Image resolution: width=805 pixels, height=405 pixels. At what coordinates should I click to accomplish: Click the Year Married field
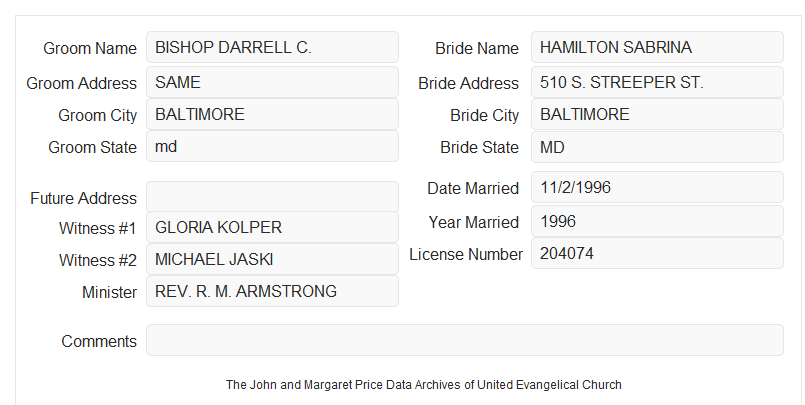[657, 221]
